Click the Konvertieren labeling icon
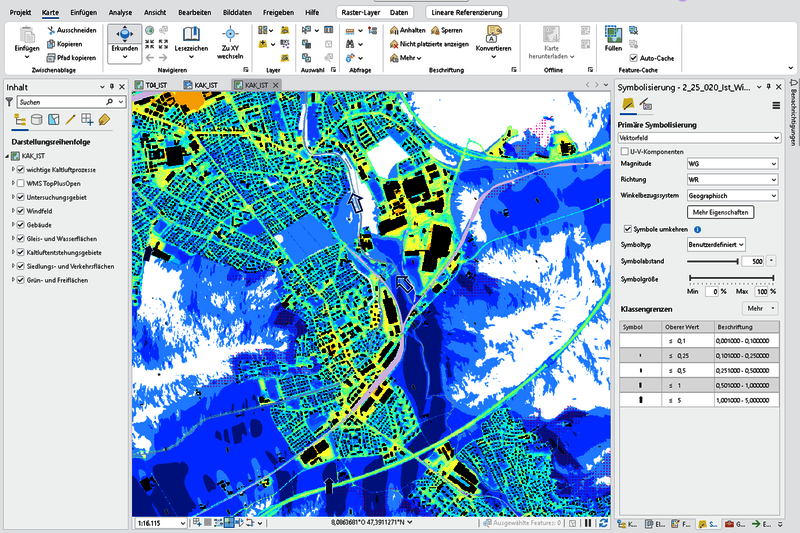This screenshot has height=533, width=800. [493, 34]
